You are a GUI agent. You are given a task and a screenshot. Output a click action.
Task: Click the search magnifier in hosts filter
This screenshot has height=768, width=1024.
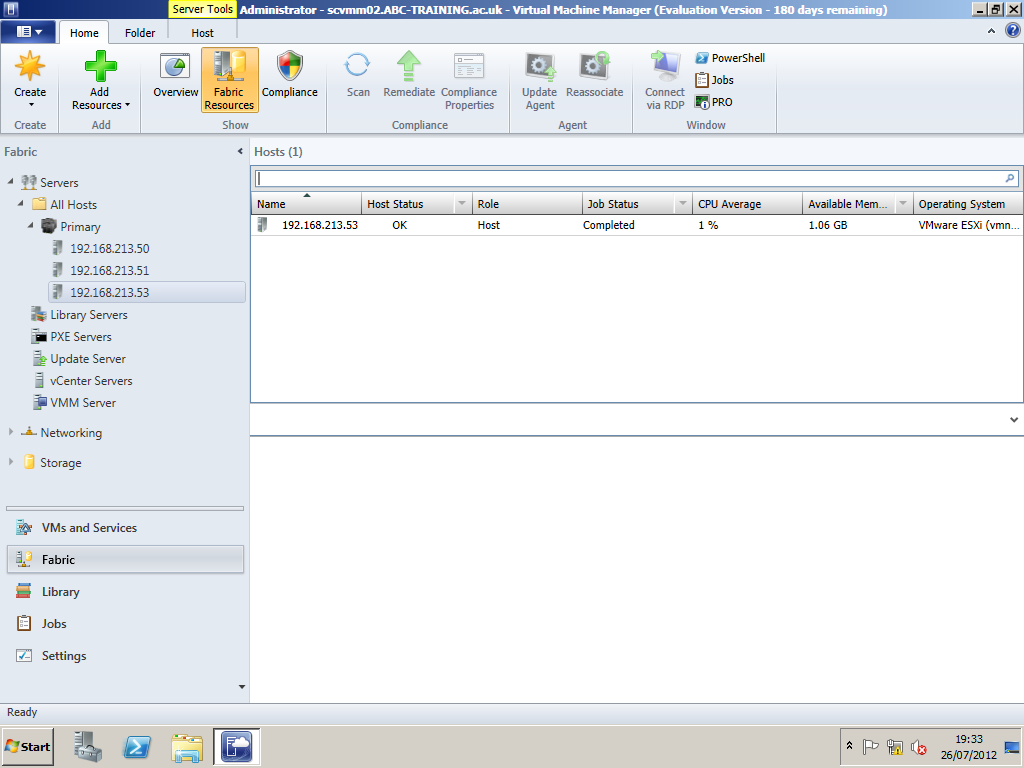tap(1010, 178)
